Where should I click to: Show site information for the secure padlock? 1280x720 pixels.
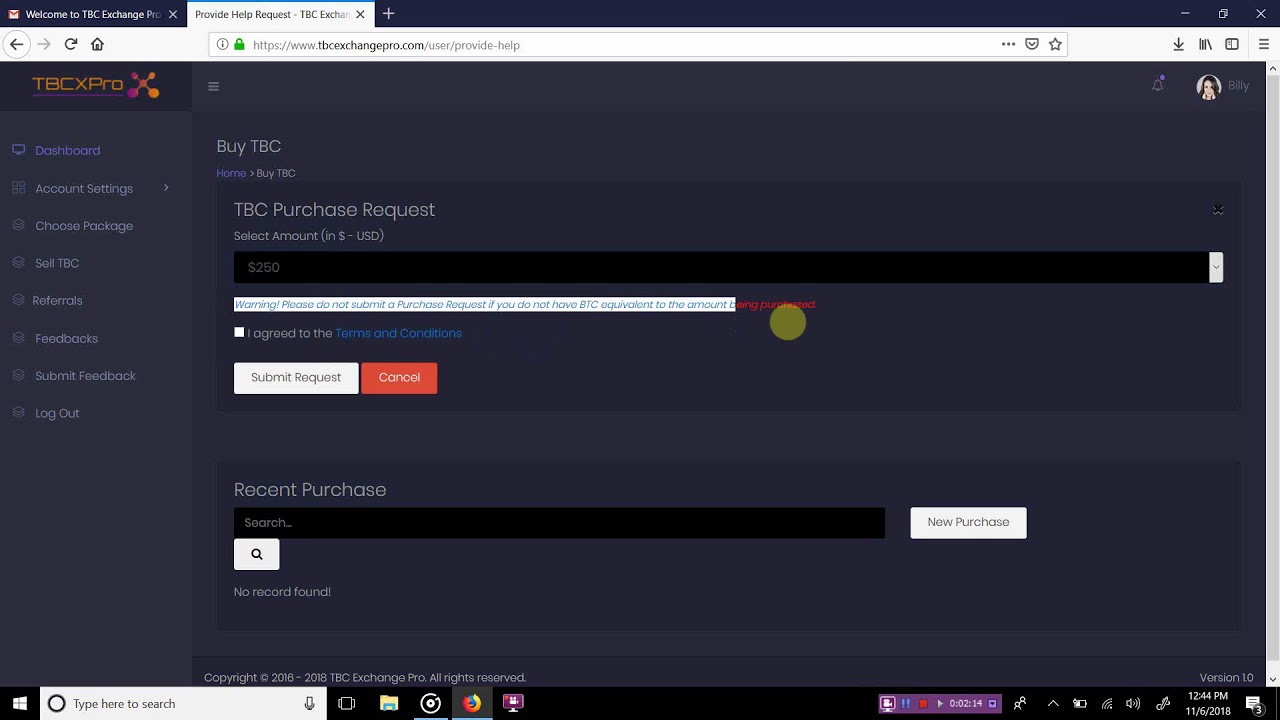(239, 45)
